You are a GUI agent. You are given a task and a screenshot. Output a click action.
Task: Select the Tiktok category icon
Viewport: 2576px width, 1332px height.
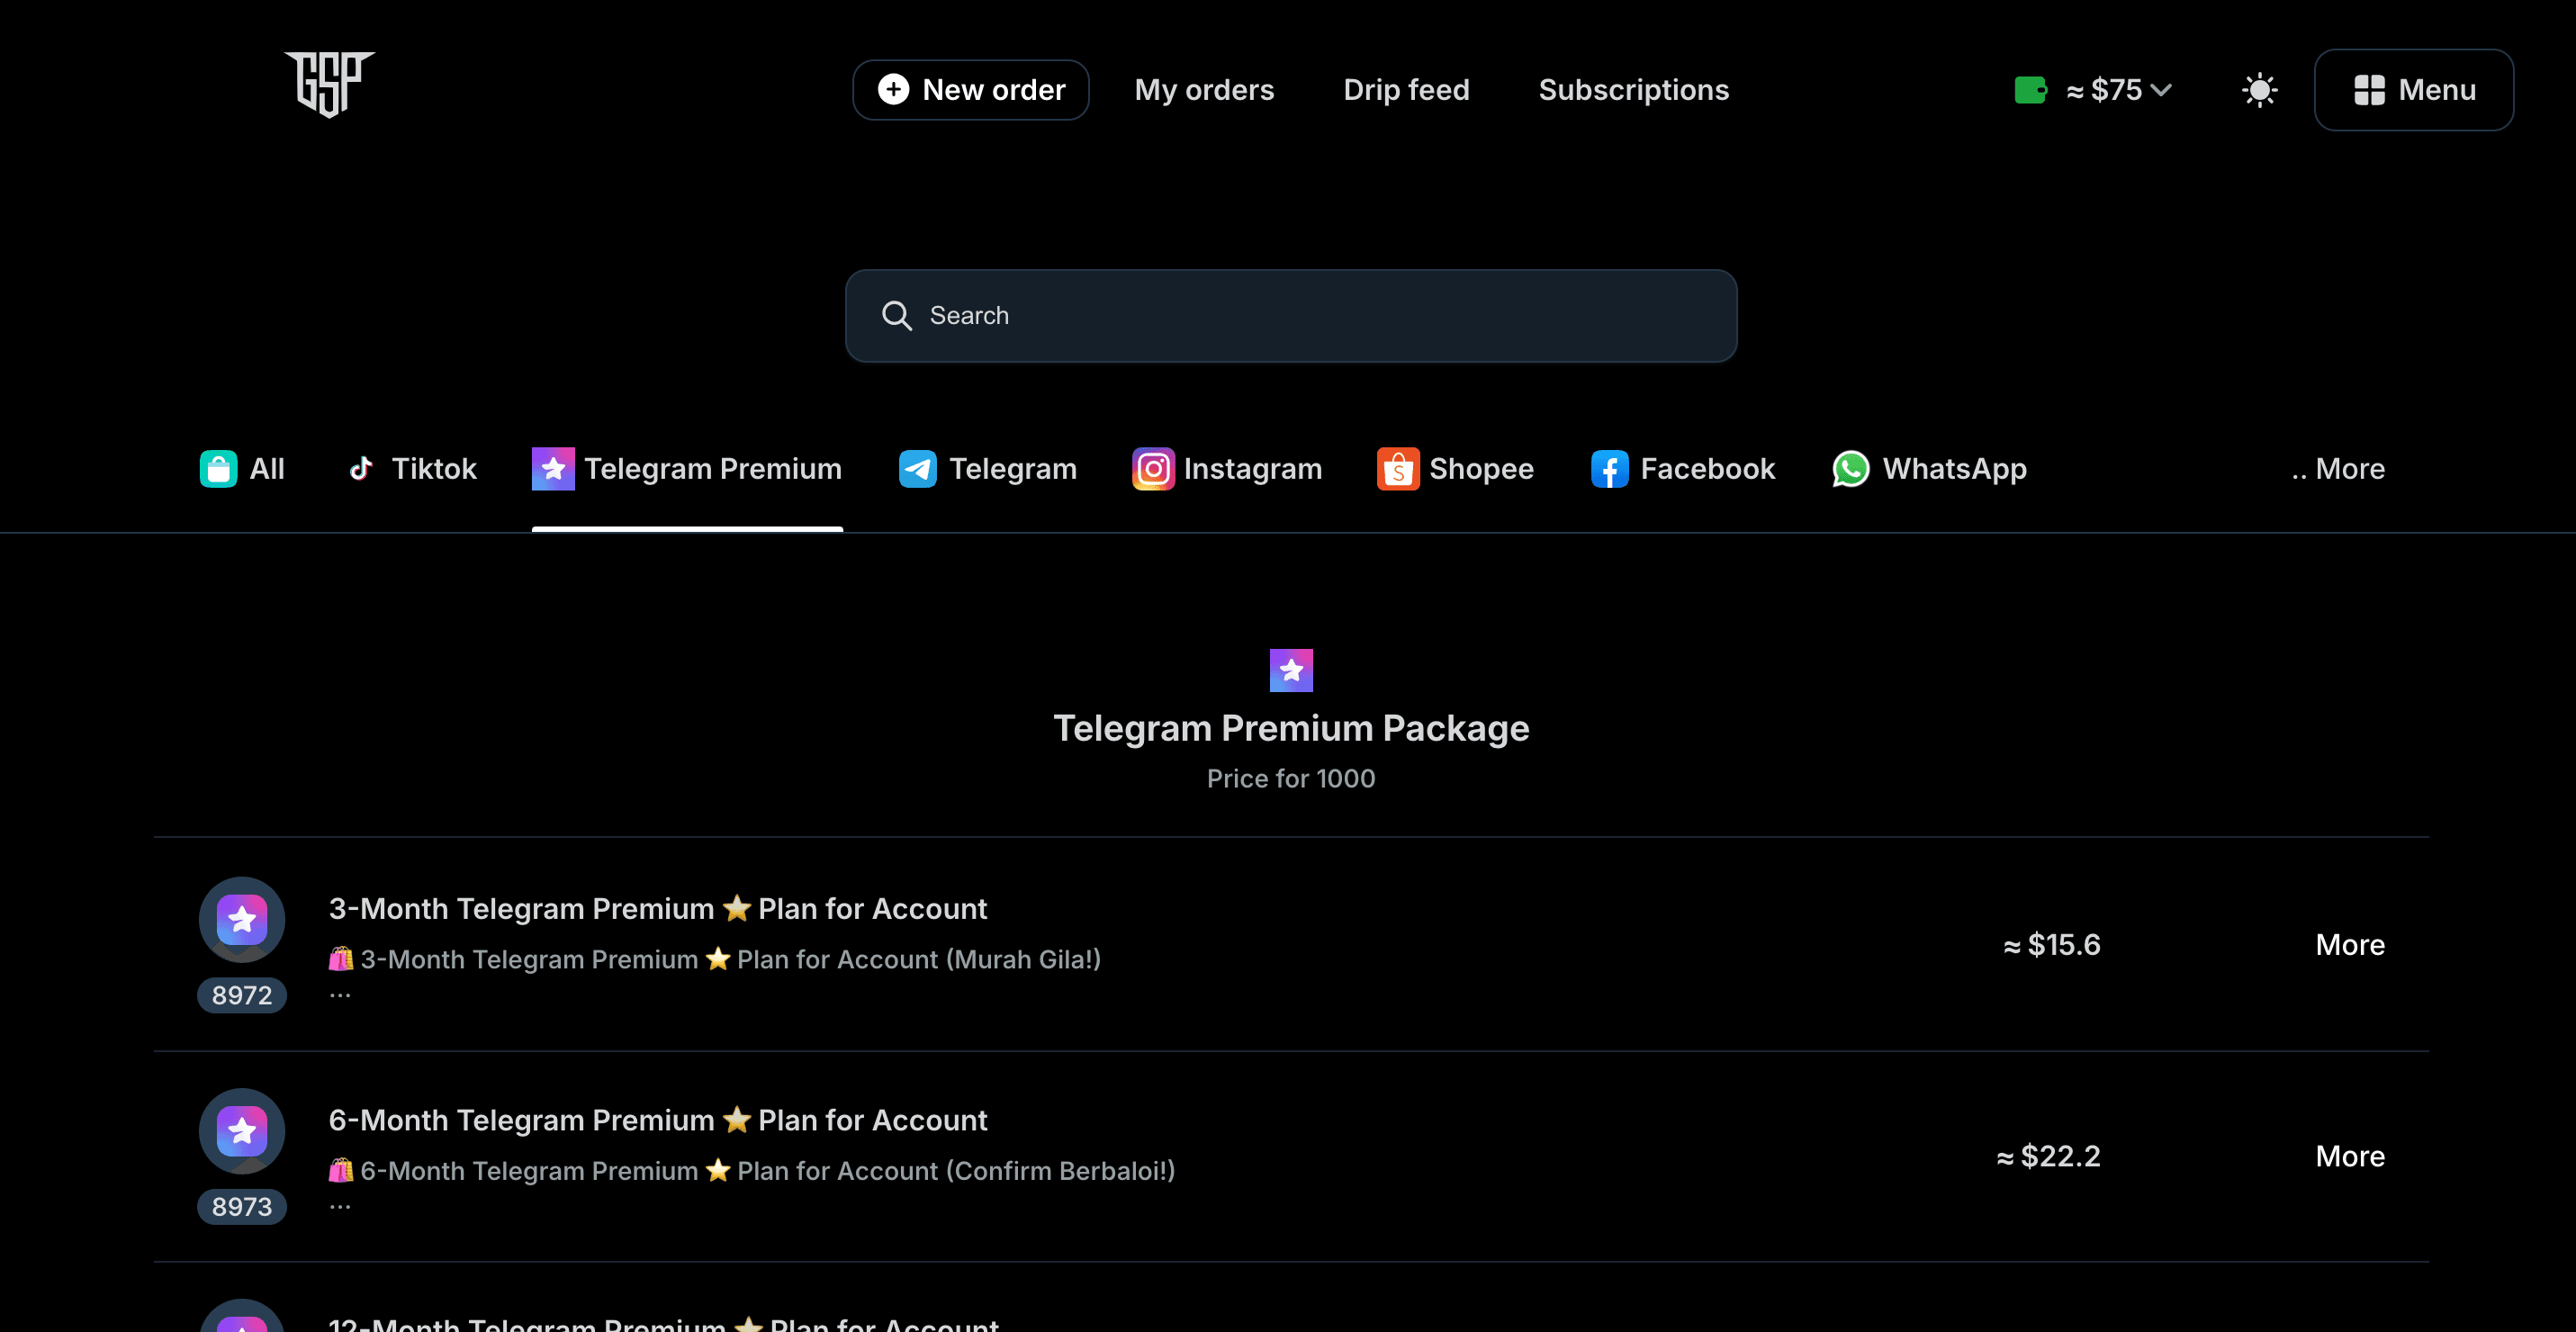pos(361,468)
